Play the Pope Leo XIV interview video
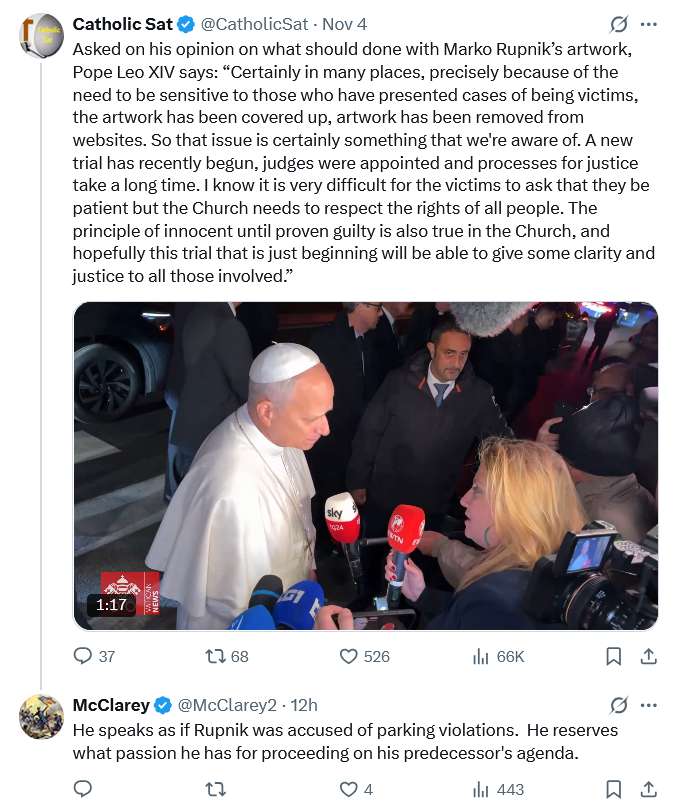The image size is (678, 811). [365, 466]
